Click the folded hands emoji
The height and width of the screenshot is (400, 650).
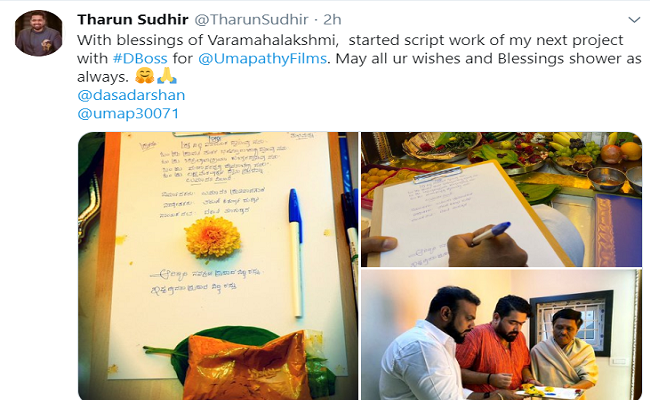[x=167, y=76]
